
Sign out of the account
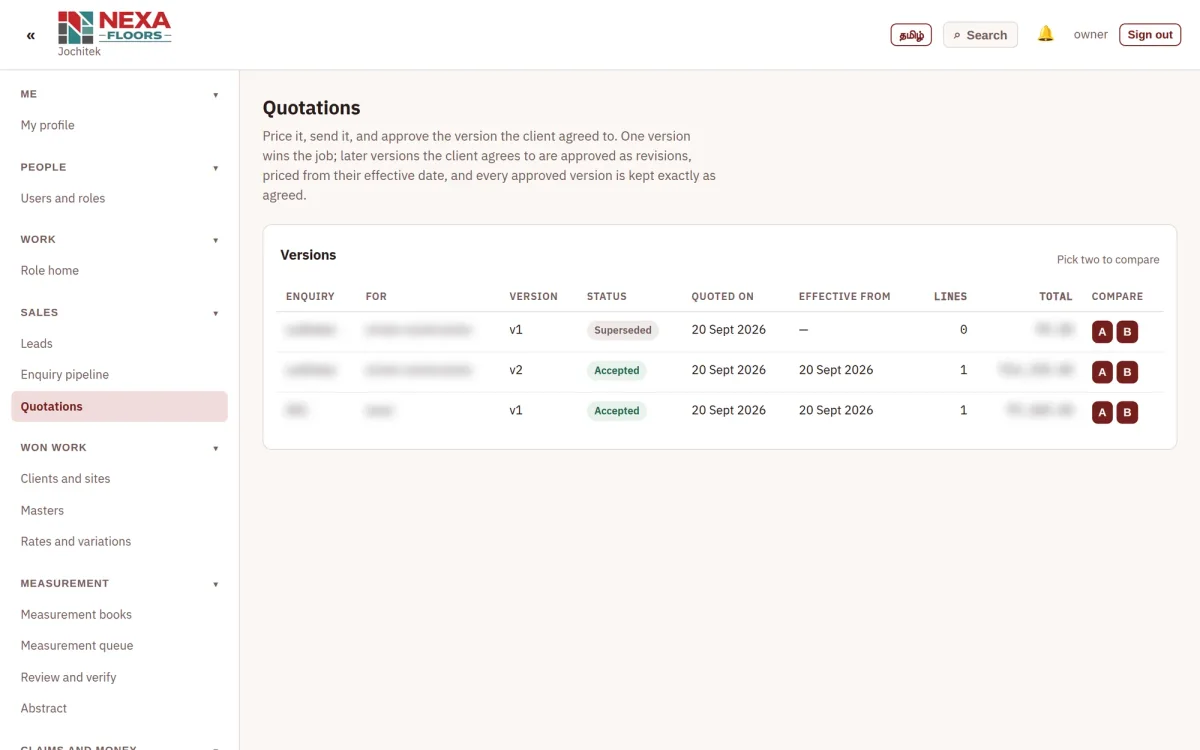click(x=1150, y=35)
